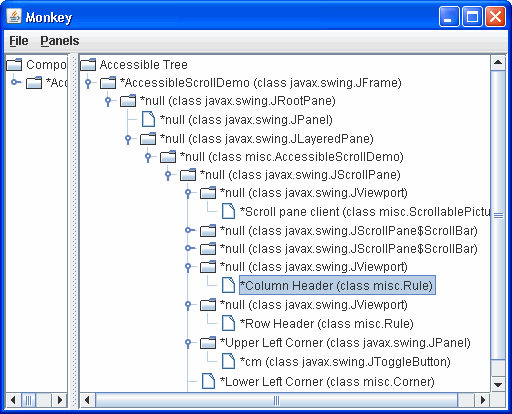Collapse the JScrollPane node
The image size is (512, 414).
pyautogui.click(x=168, y=175)
